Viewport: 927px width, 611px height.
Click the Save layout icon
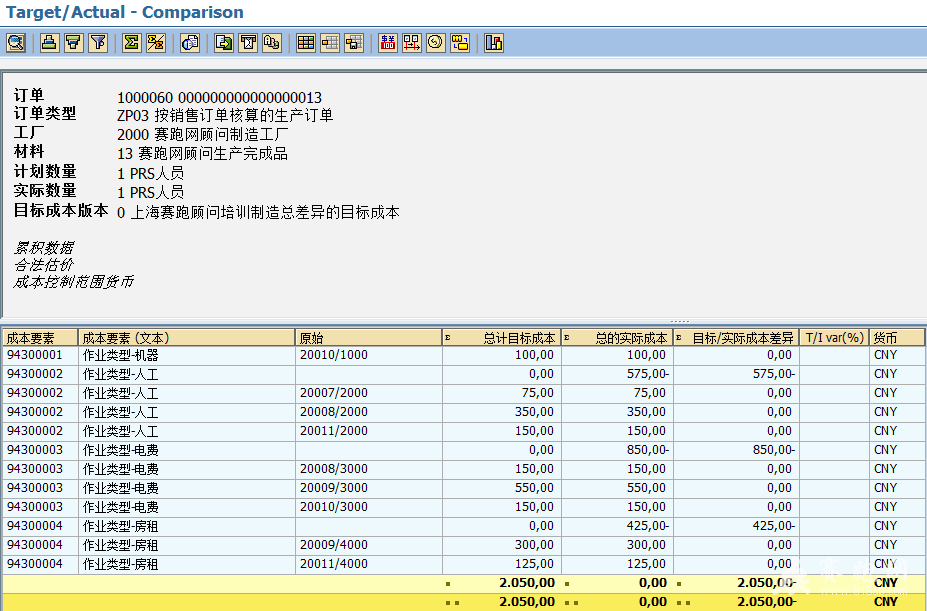click(354, 43)
